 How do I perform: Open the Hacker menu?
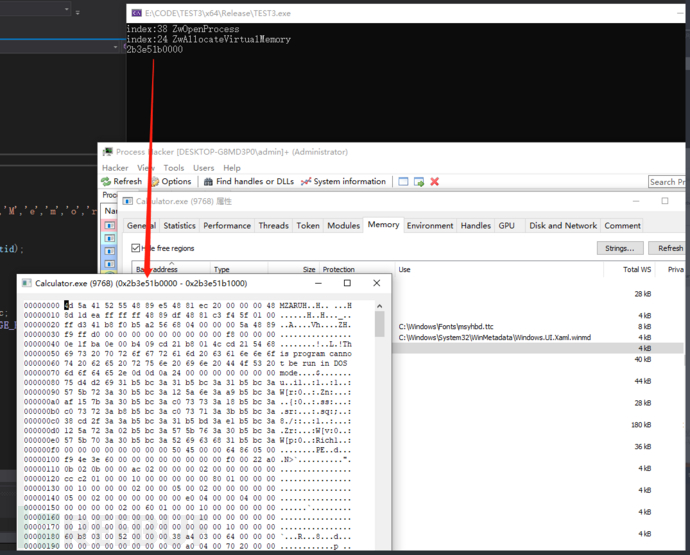[x=115, y=168]
